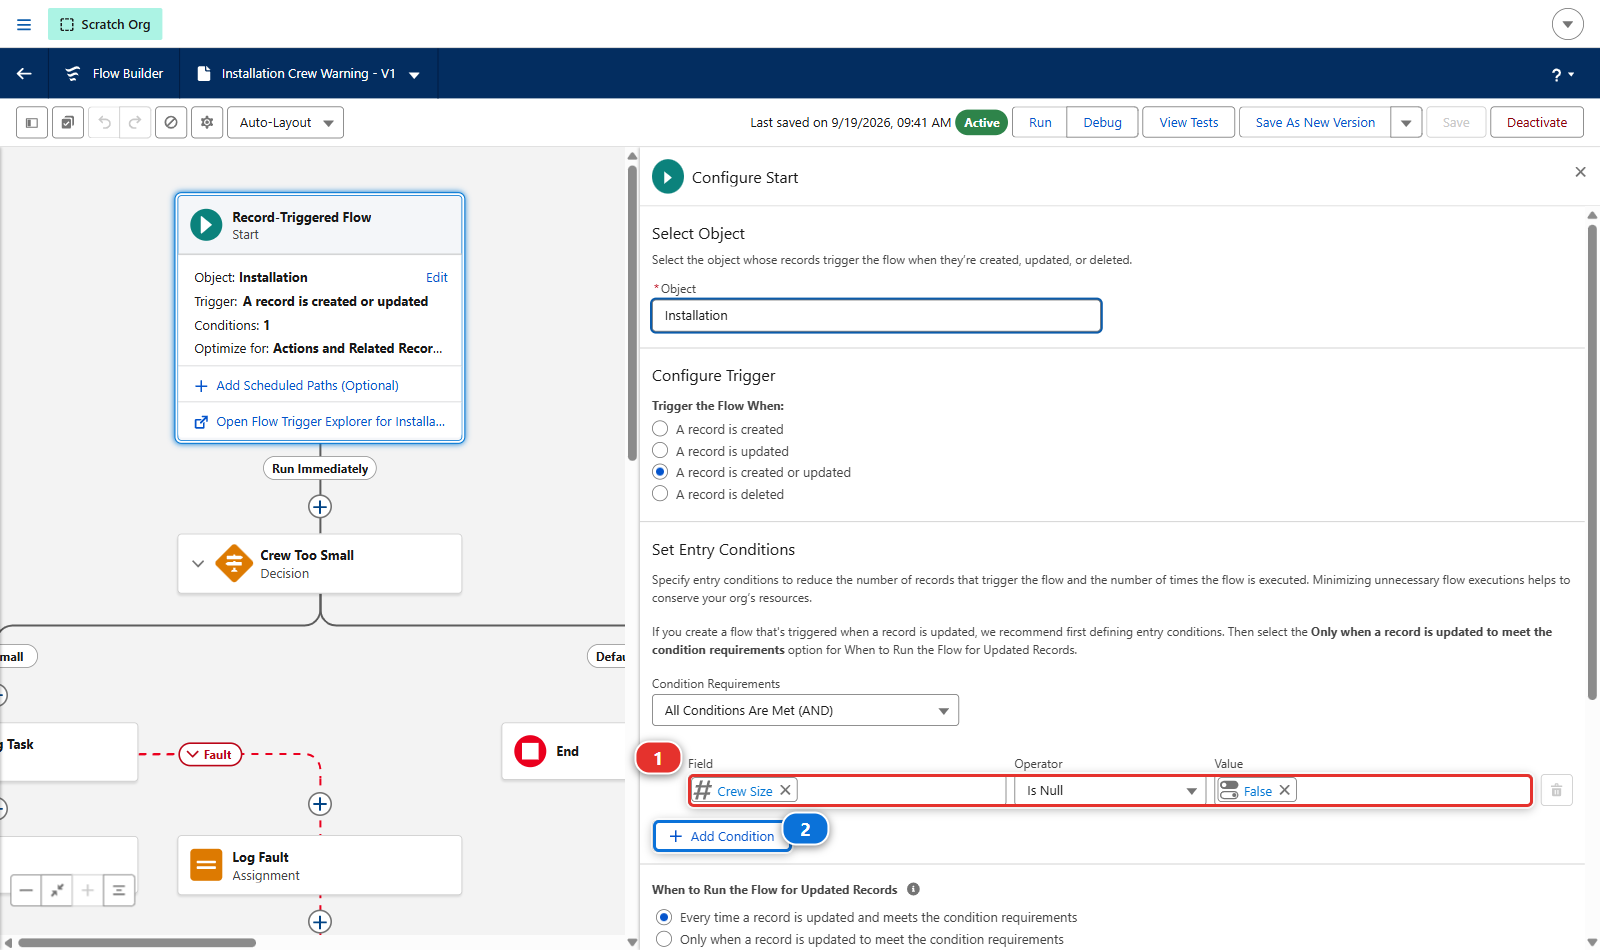Image resolution: width=1600 pixels, height=950 pixels.
Task: Click the Log Fault assignment icon
Action: pyautogui.click(x=206, y=865)
